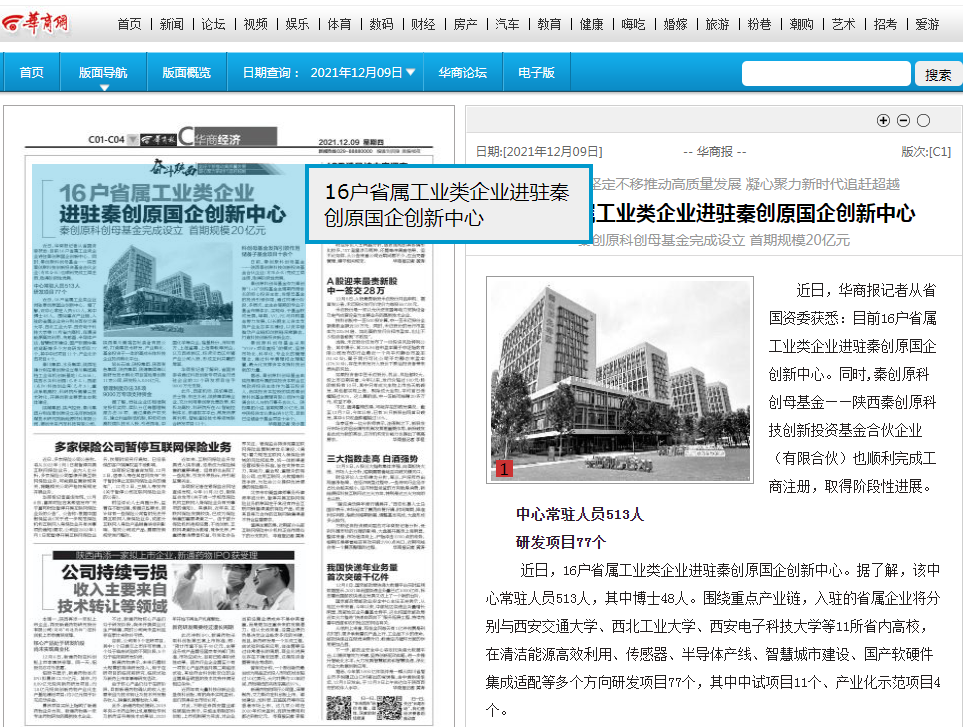Open the 电子版 tab
963x727 pixels.
coord(536,73)
